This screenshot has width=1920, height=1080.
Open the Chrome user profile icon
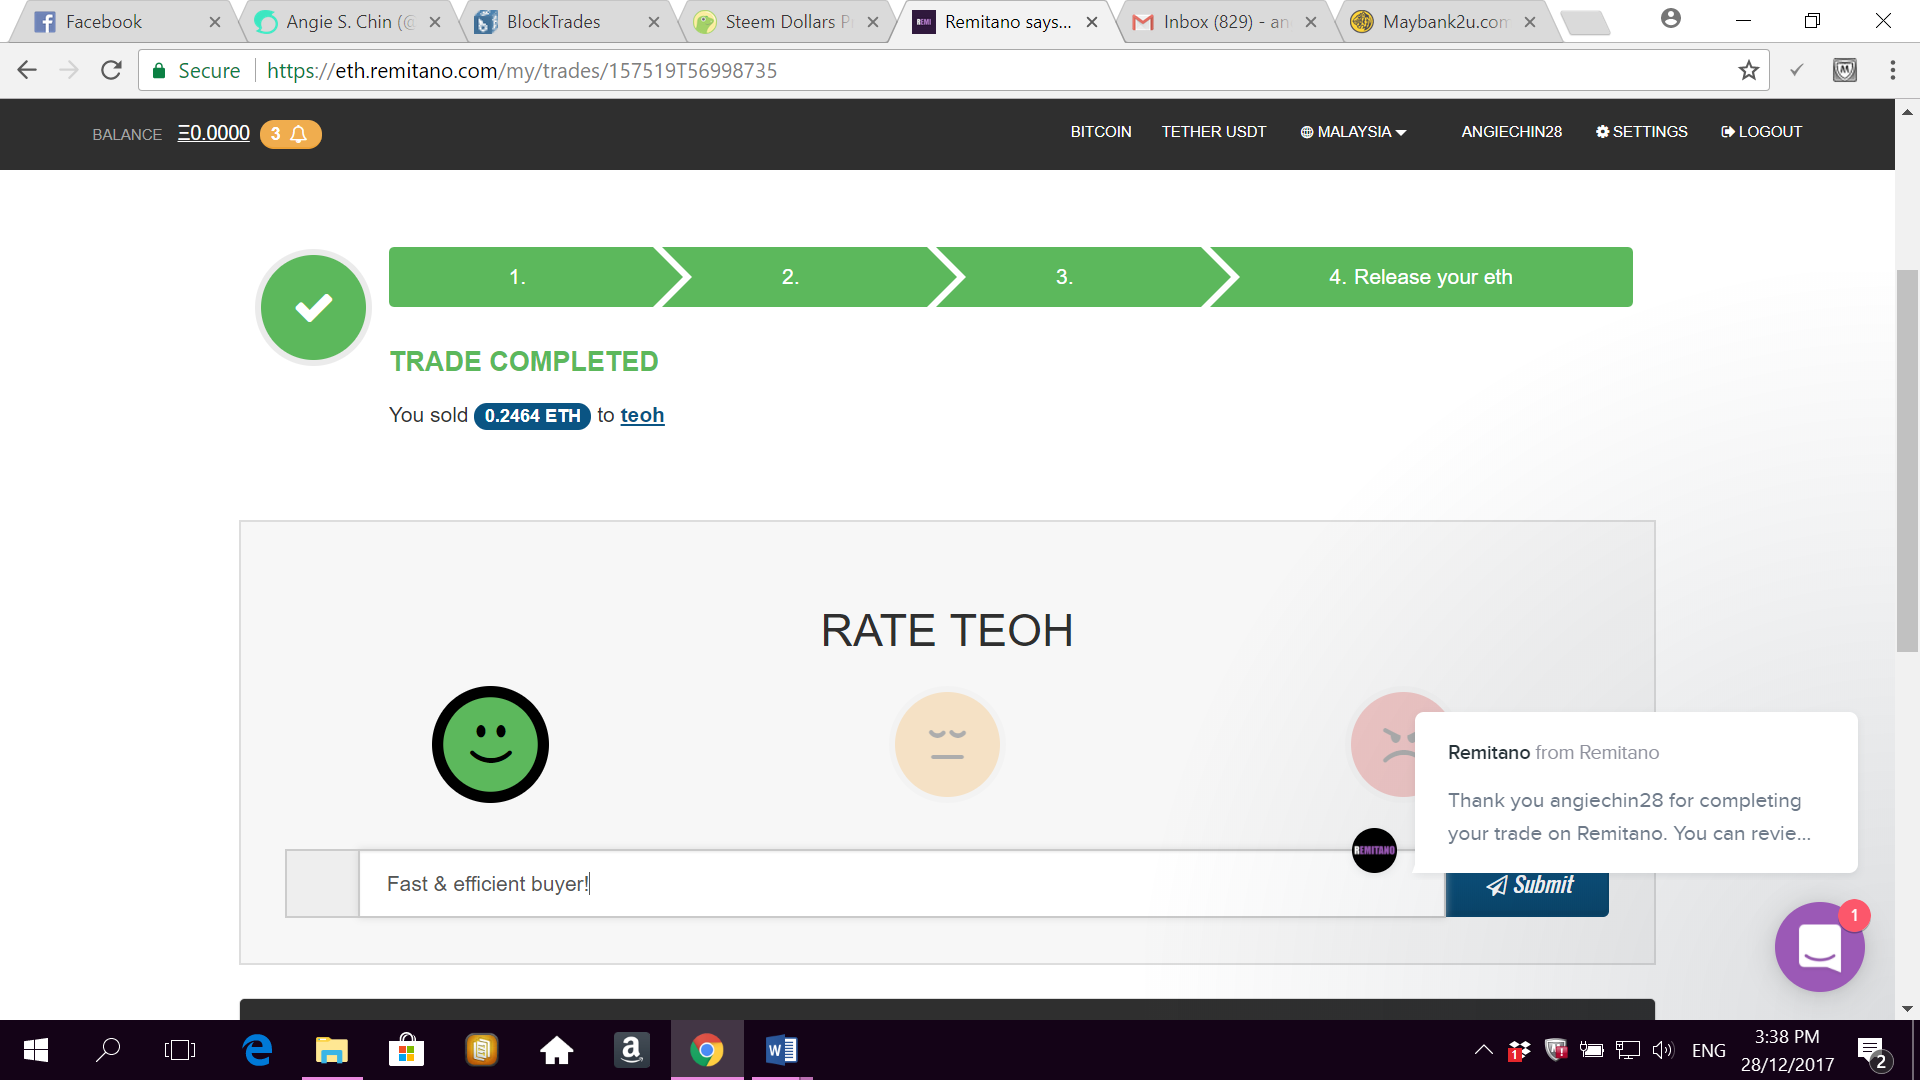(x=1670, y=18)
